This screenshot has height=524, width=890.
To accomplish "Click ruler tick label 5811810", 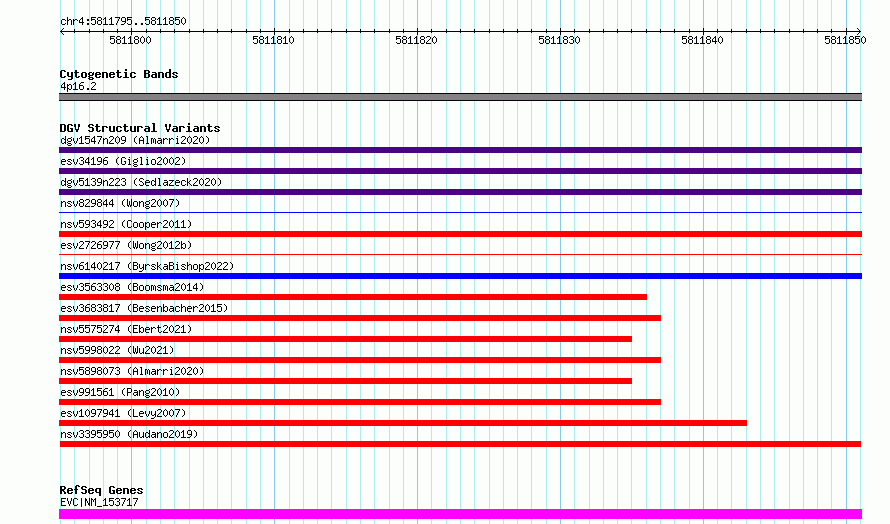I will click(274, 40).
